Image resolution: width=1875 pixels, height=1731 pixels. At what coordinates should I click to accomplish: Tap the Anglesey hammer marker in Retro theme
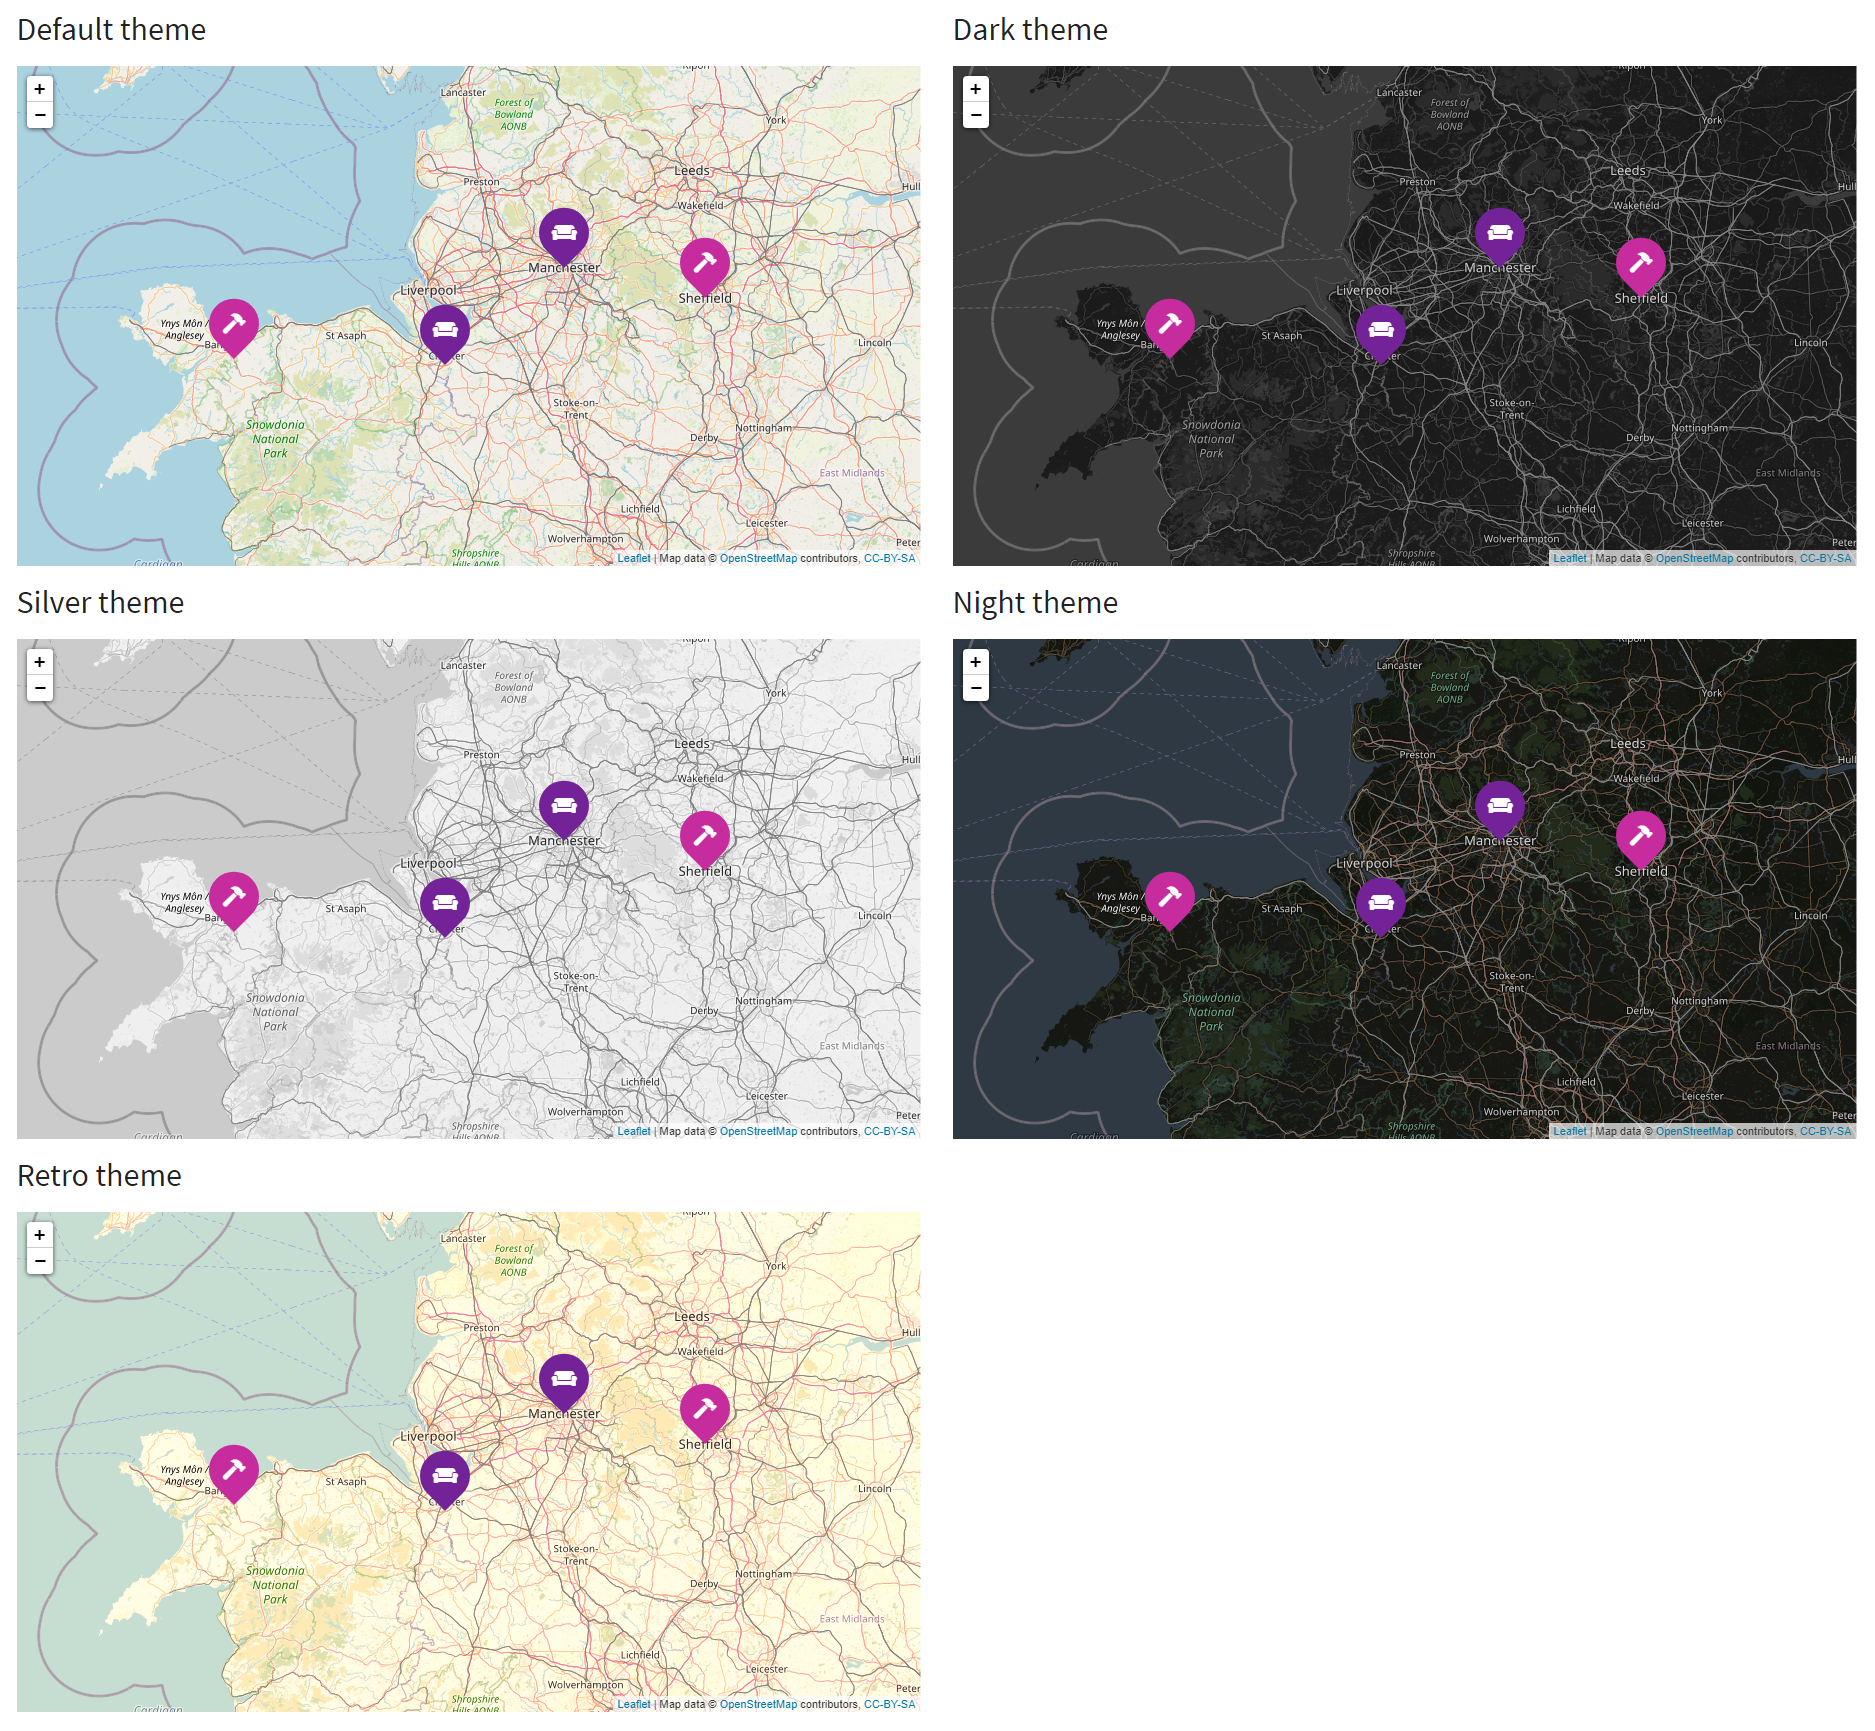(234, 1473)
